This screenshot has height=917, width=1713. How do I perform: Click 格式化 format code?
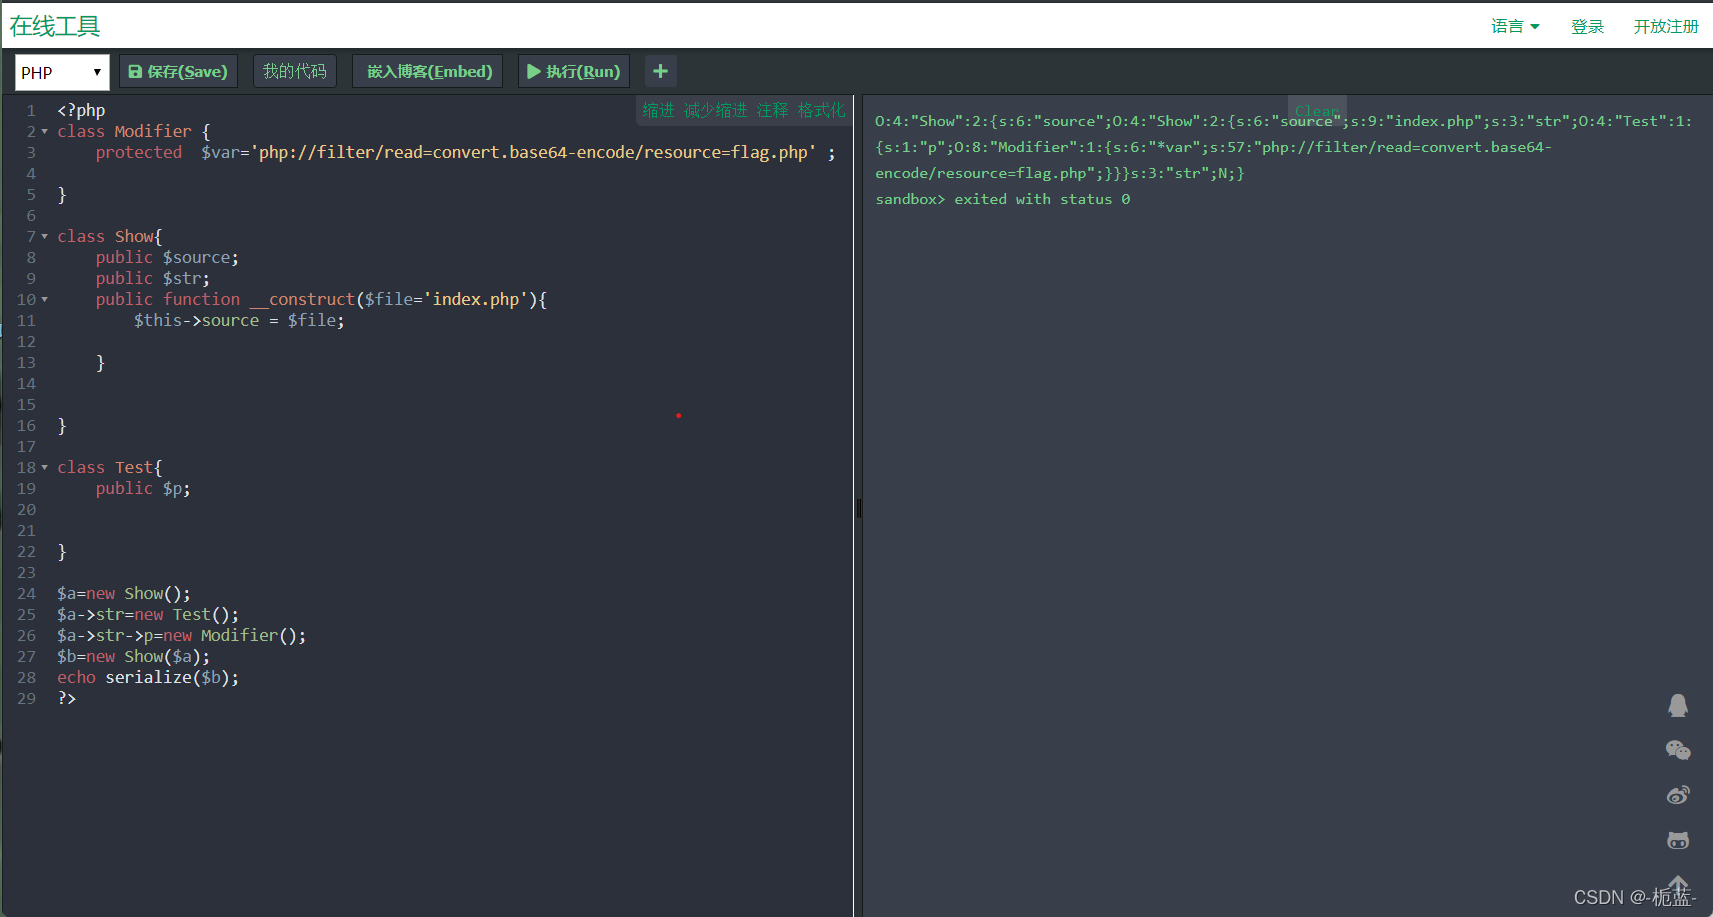click(821, 110)
